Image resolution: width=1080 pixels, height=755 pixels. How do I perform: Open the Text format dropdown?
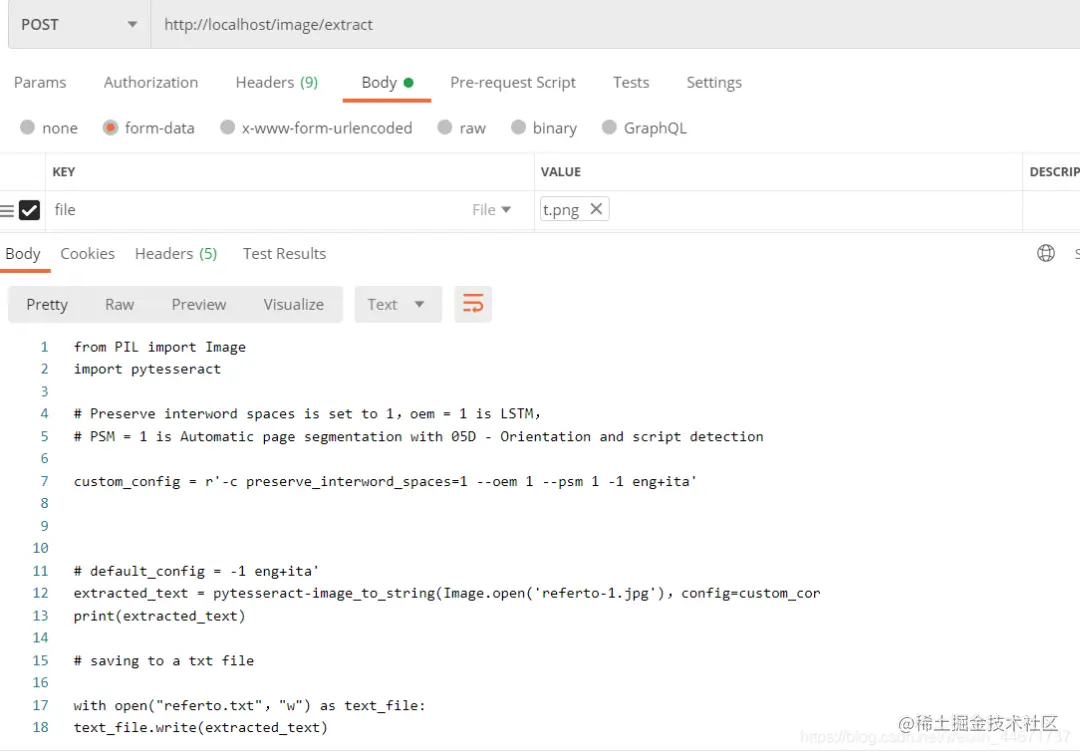(x=397, y=304)
